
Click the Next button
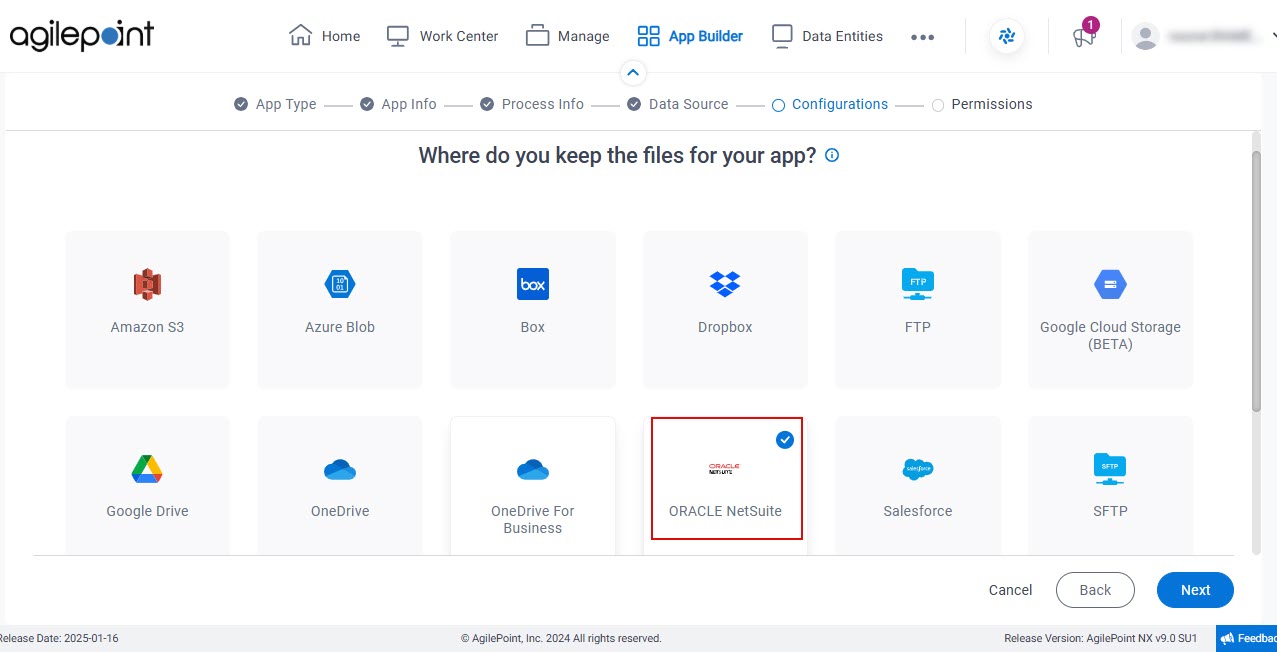(x=1195, y=590)
